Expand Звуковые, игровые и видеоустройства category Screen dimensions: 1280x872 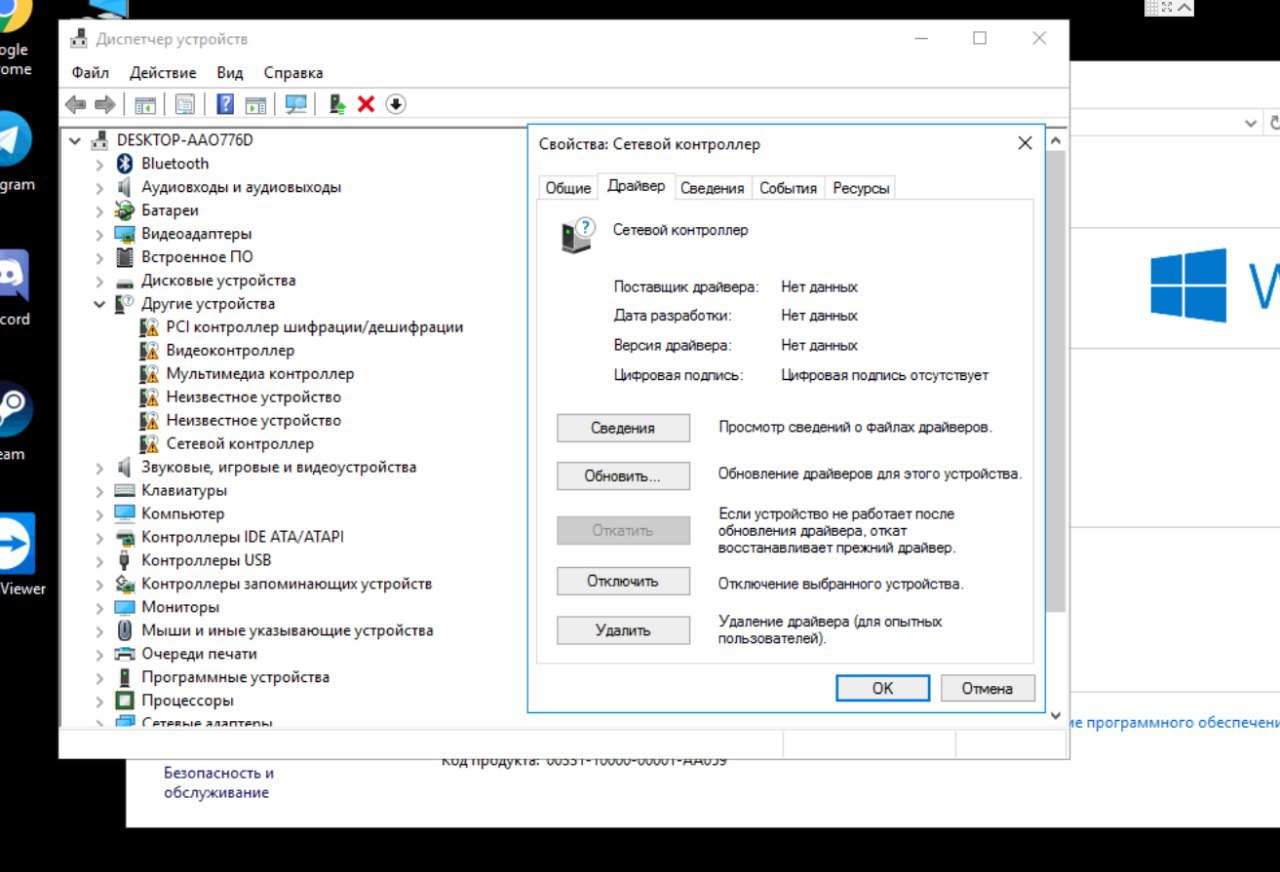pos(99,467)
